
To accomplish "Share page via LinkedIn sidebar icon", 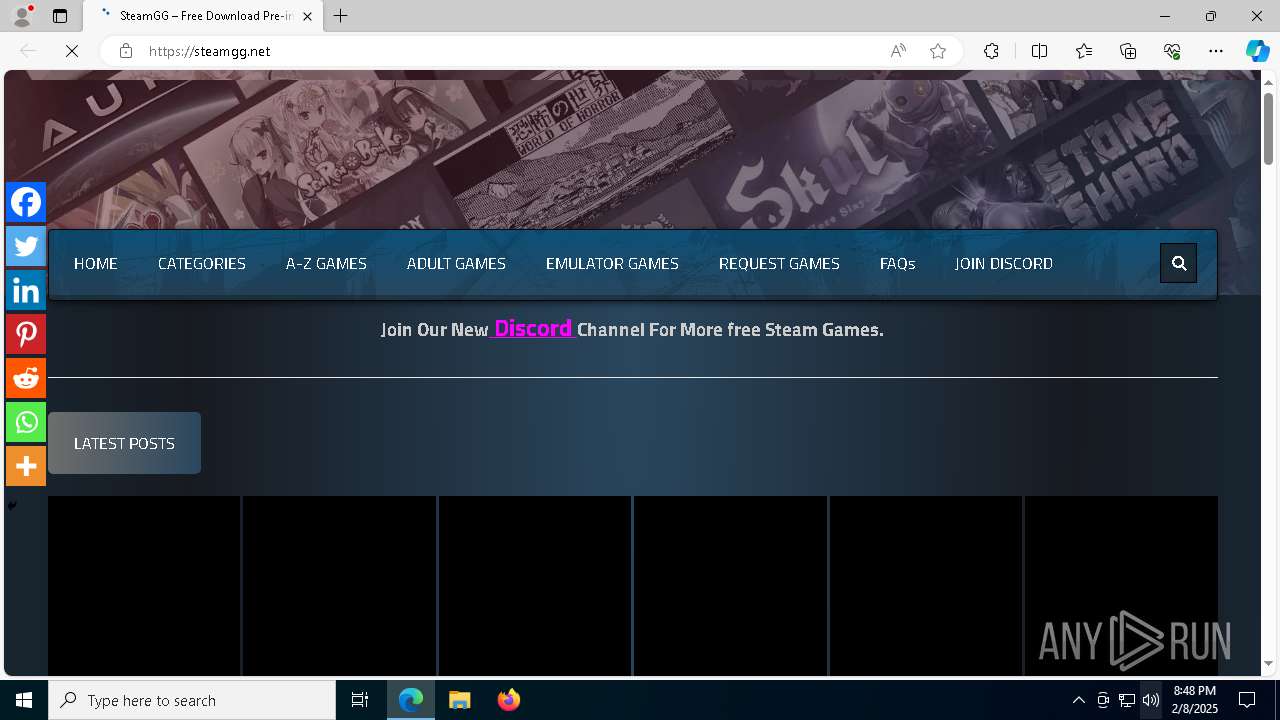I will (26, 290).
